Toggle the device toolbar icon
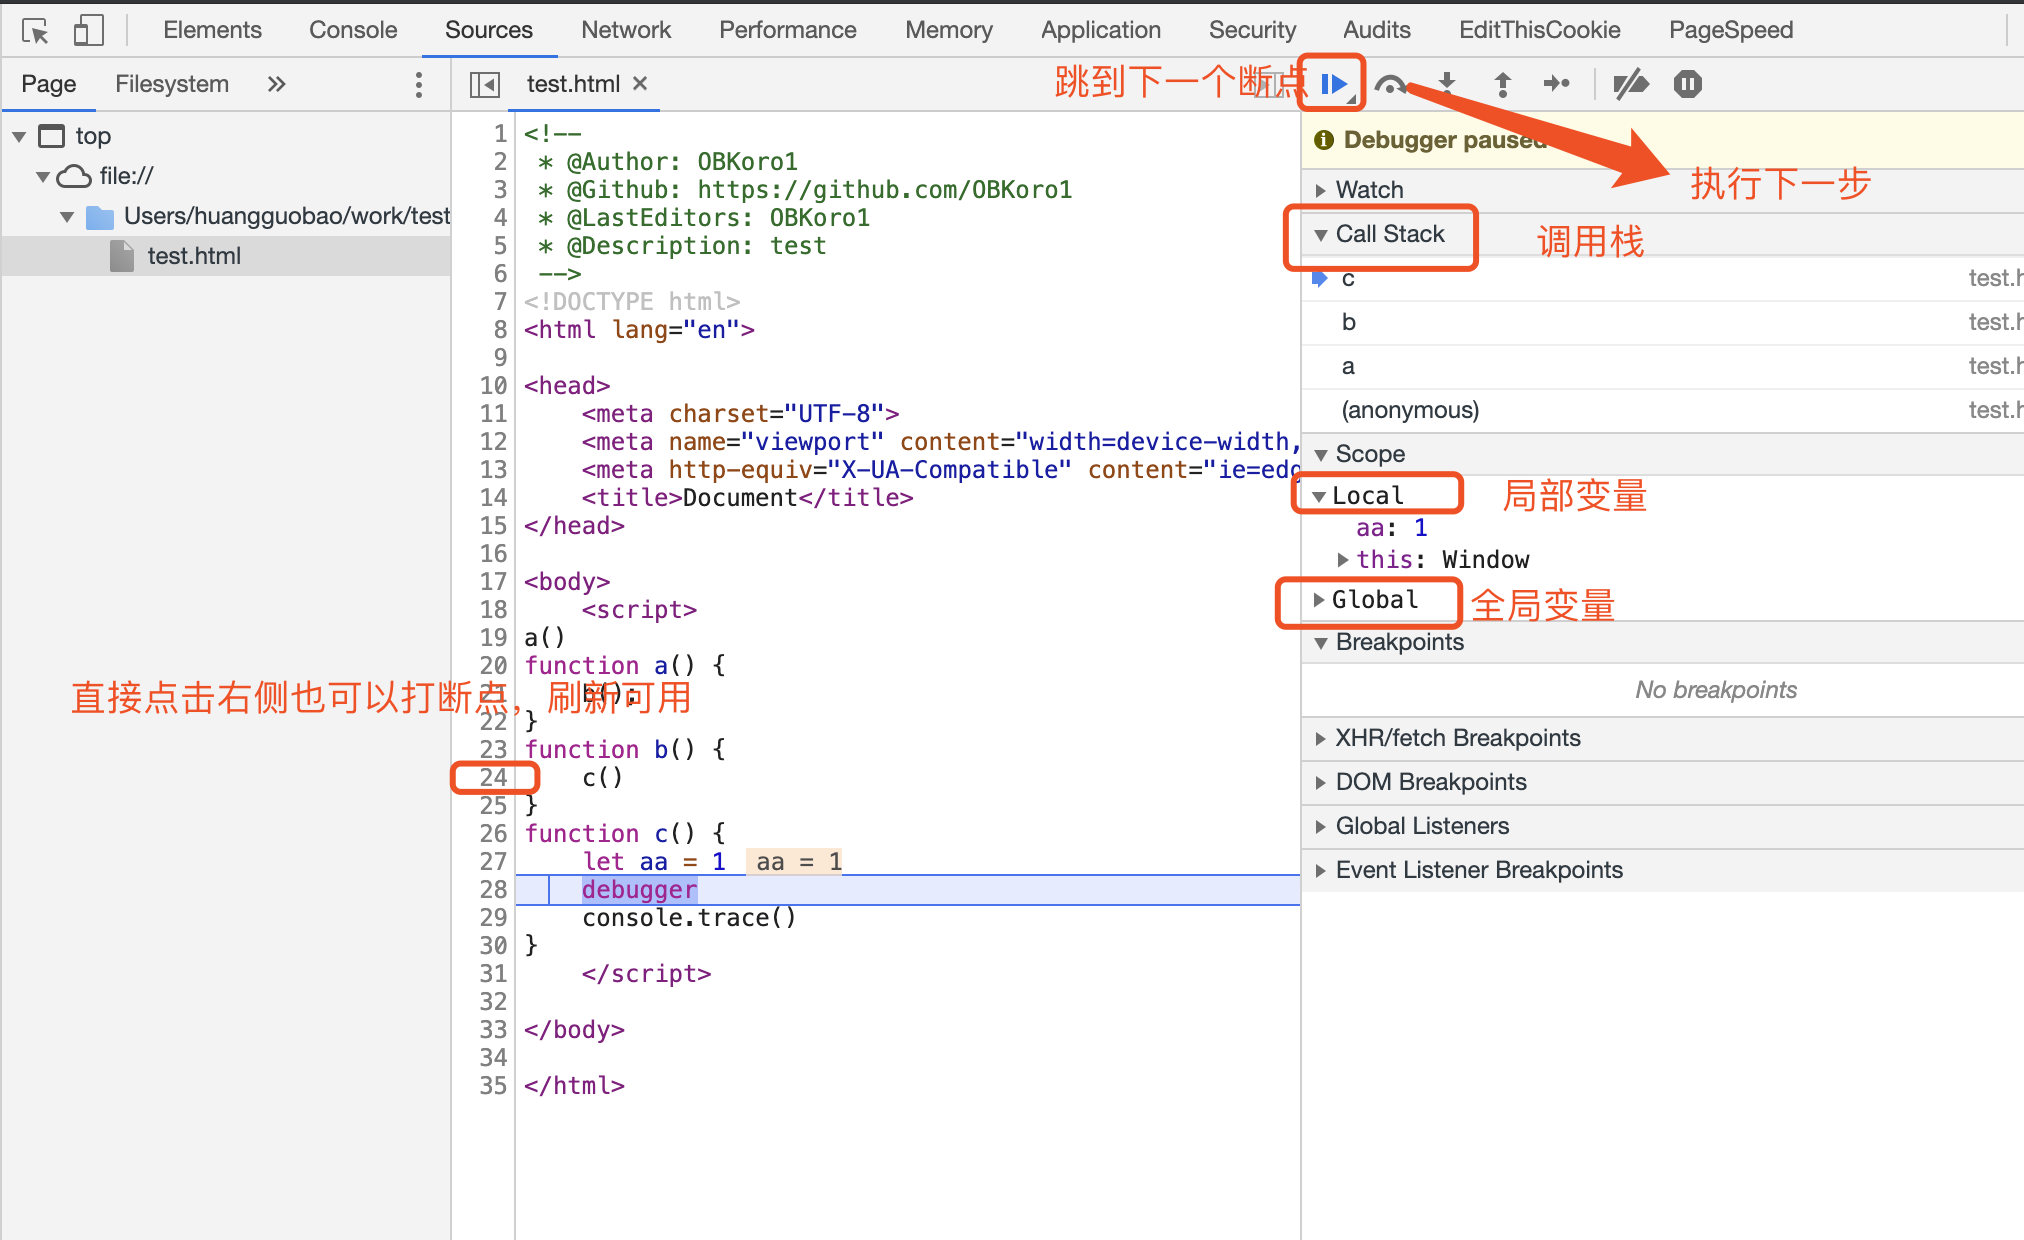This screenshot has height=1240, width=2024. pyautogui.click(x=89, y=30)
